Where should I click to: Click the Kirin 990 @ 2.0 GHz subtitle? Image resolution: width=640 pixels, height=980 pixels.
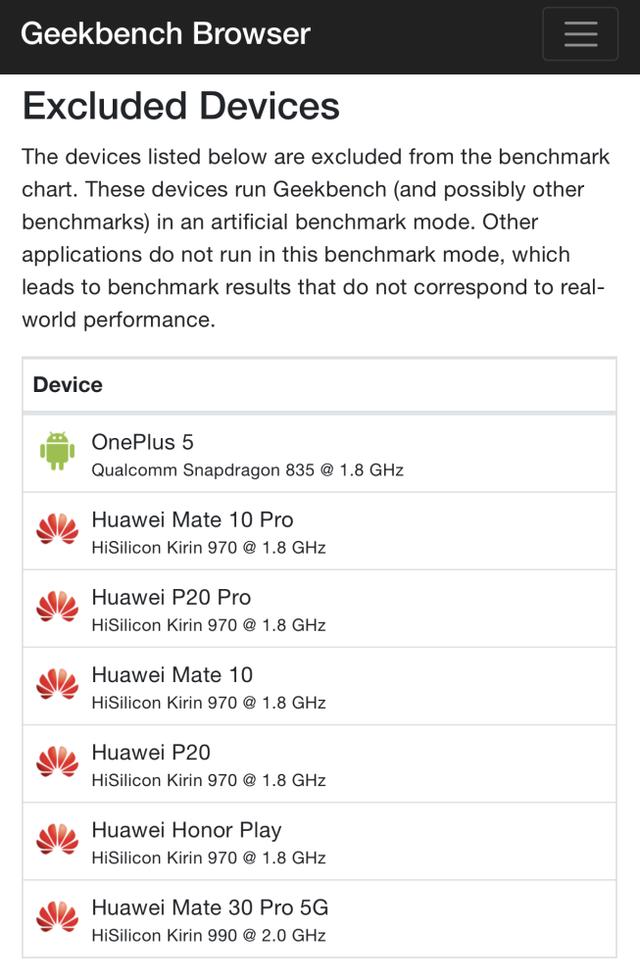[208, 936]
